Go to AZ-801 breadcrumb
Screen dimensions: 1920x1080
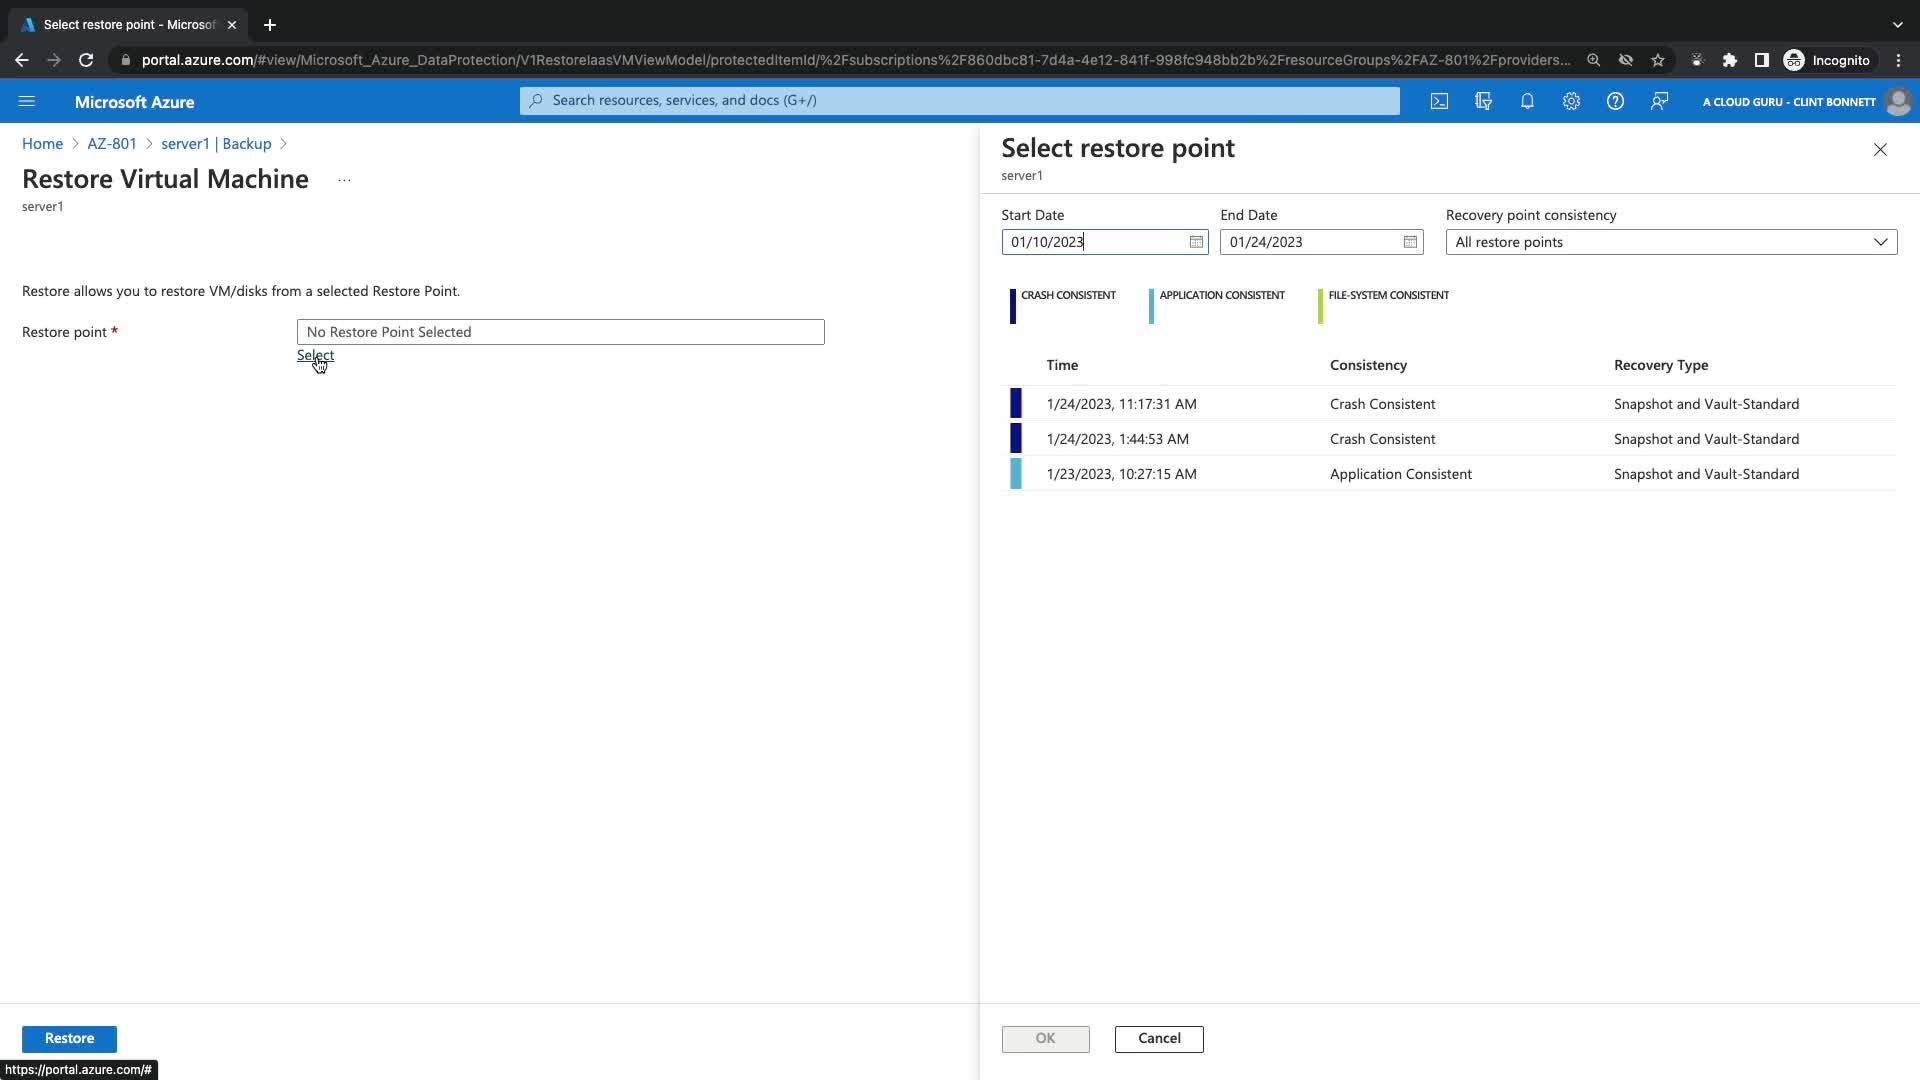(x=112, y=144)
